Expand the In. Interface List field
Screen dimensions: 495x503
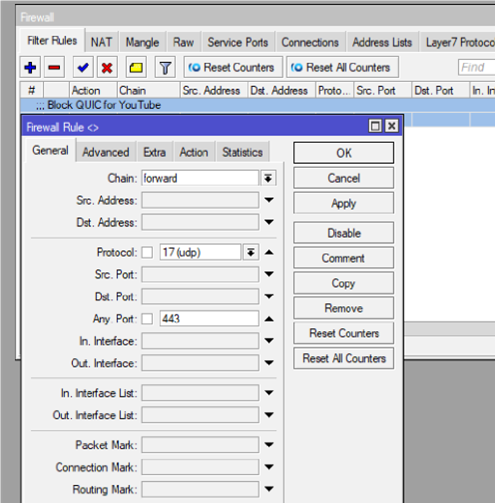(269, 393)
